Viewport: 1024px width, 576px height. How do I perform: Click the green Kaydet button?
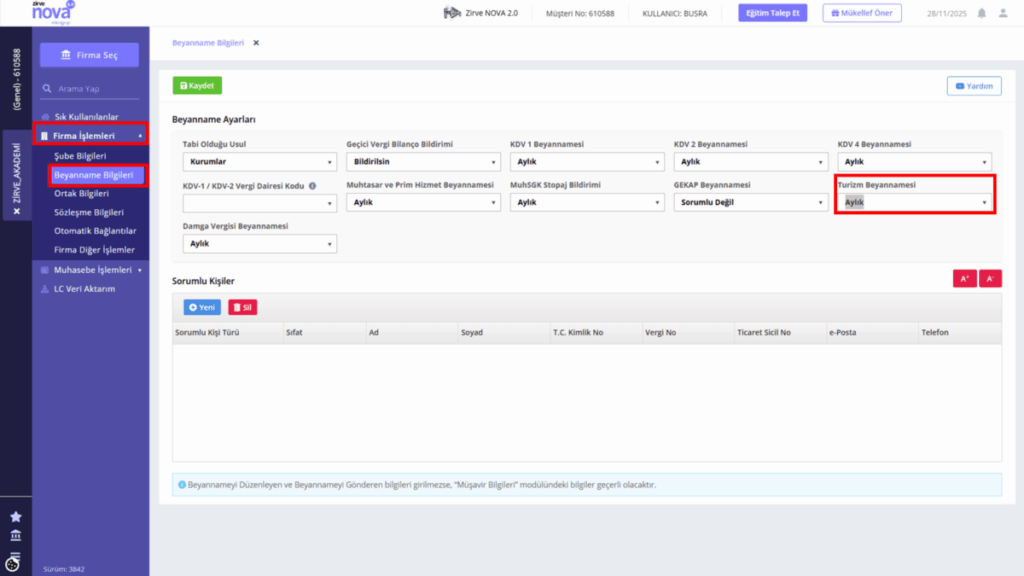pyautogui.click(x=197, y=86)
